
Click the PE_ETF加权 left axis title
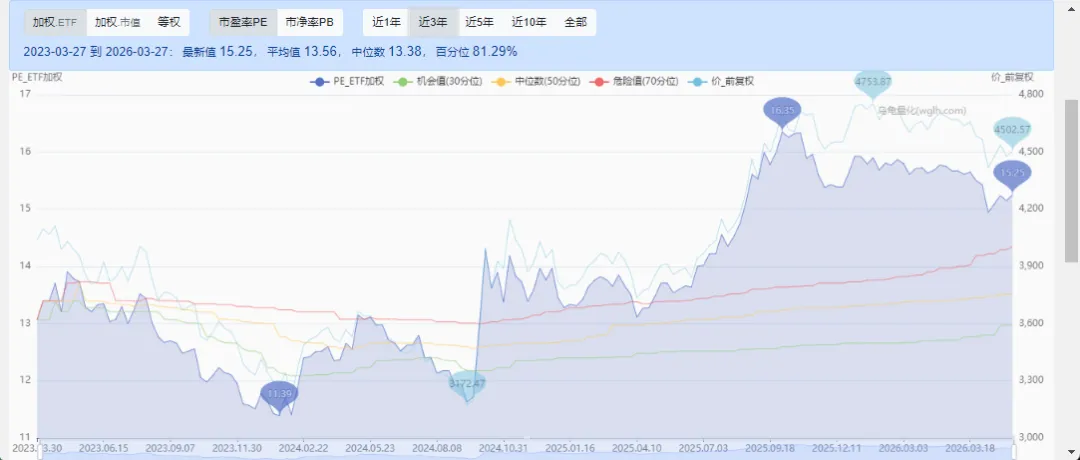[x=37, y=77]
